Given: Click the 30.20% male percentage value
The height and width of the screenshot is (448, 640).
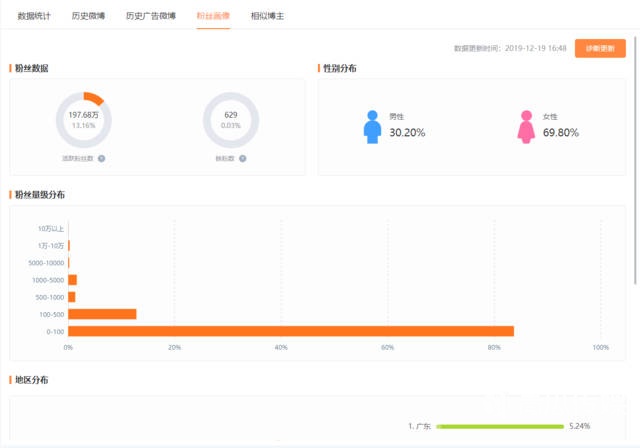Looking at the screenshot, I should [408, 132].
